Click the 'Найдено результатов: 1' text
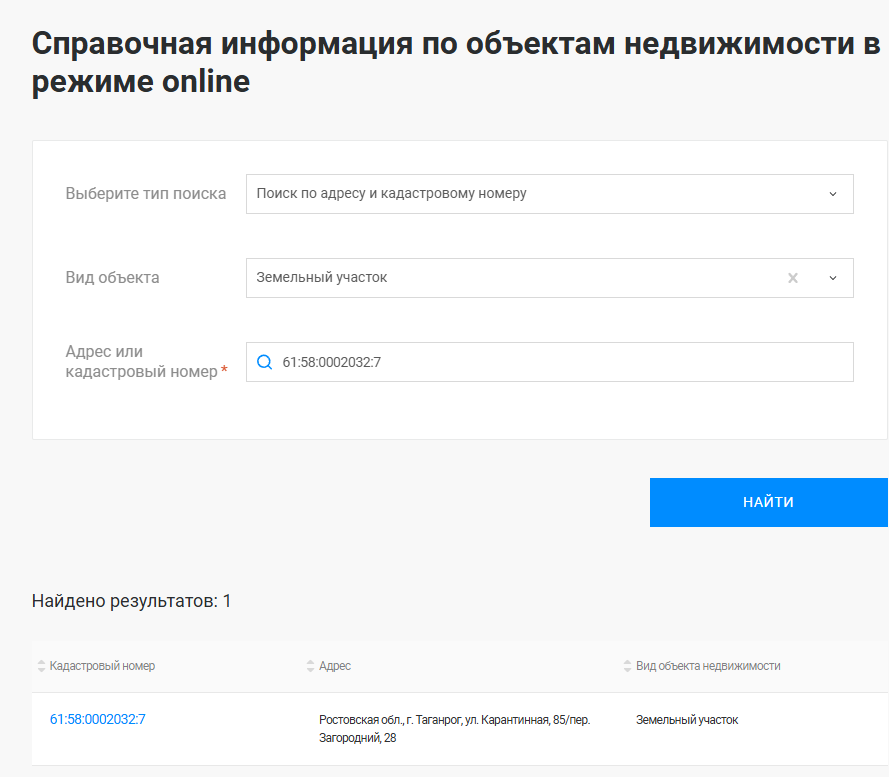Image resolution: width=889 pixels, height=777 pixels. tap(132, 601)
